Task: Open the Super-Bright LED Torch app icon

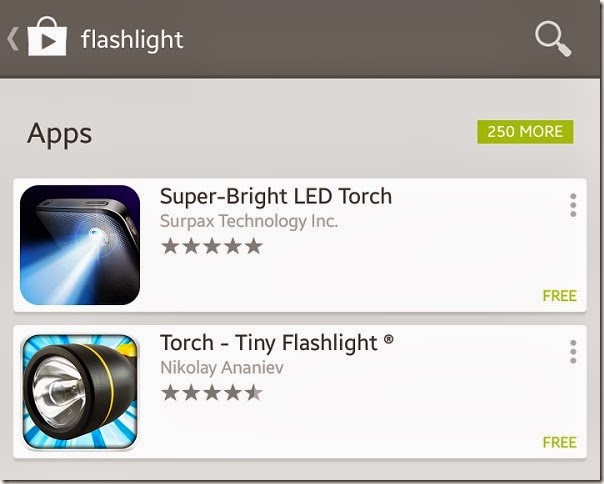Action: click(x=80, y=245)
